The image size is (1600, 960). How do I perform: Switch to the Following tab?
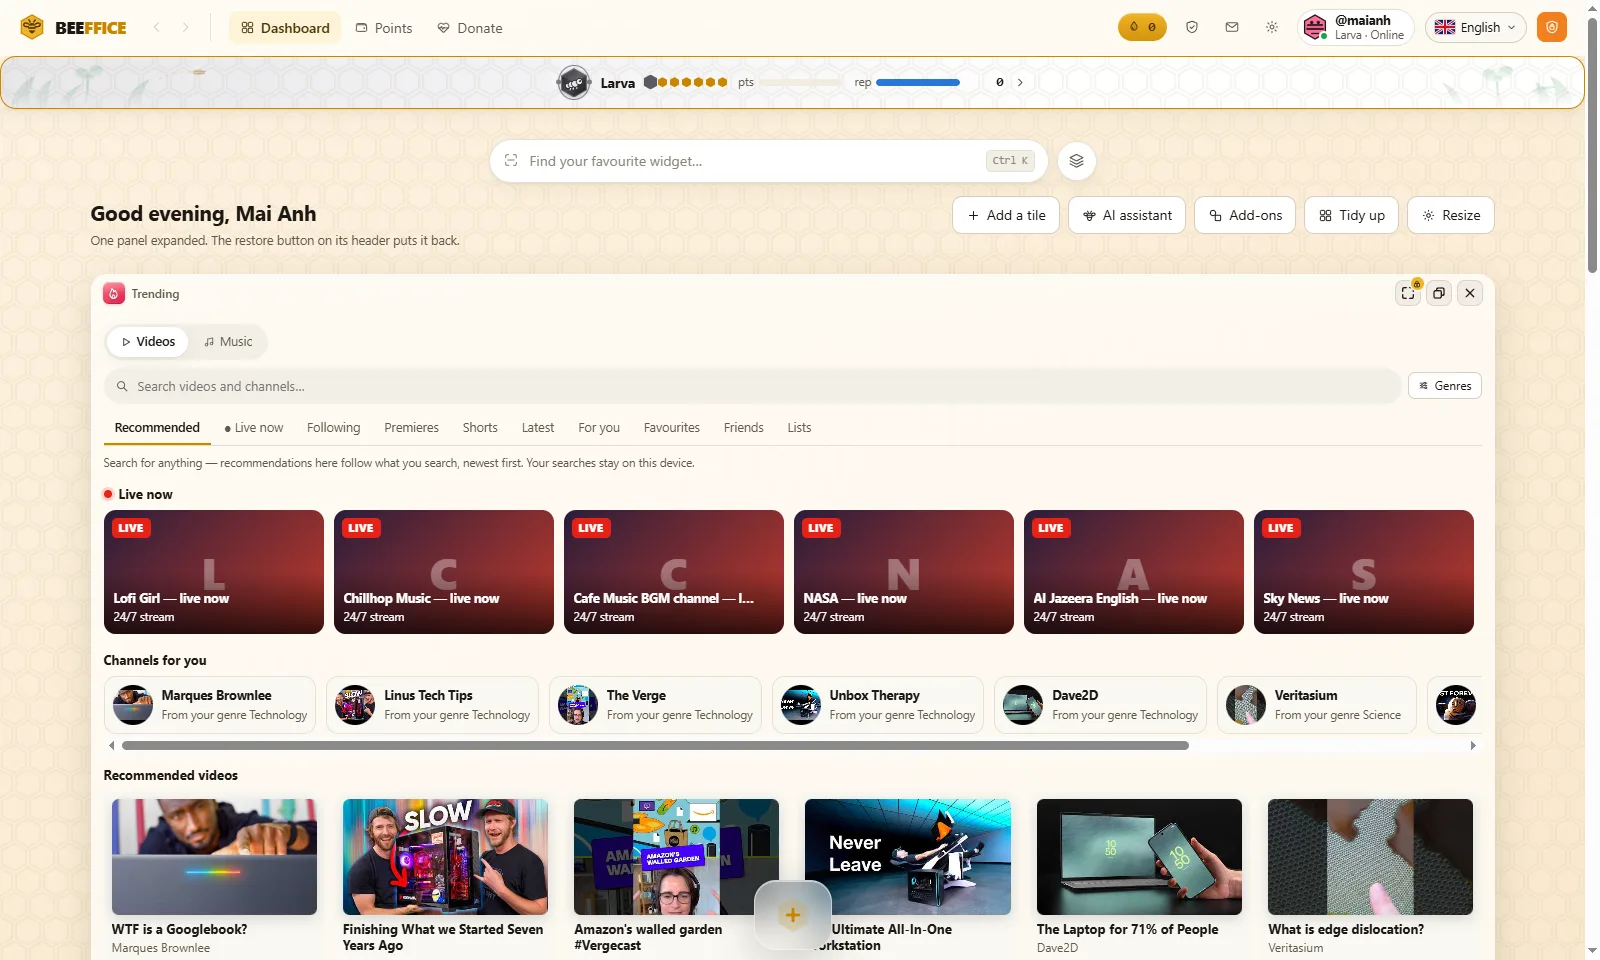click(x=333, y=428)
